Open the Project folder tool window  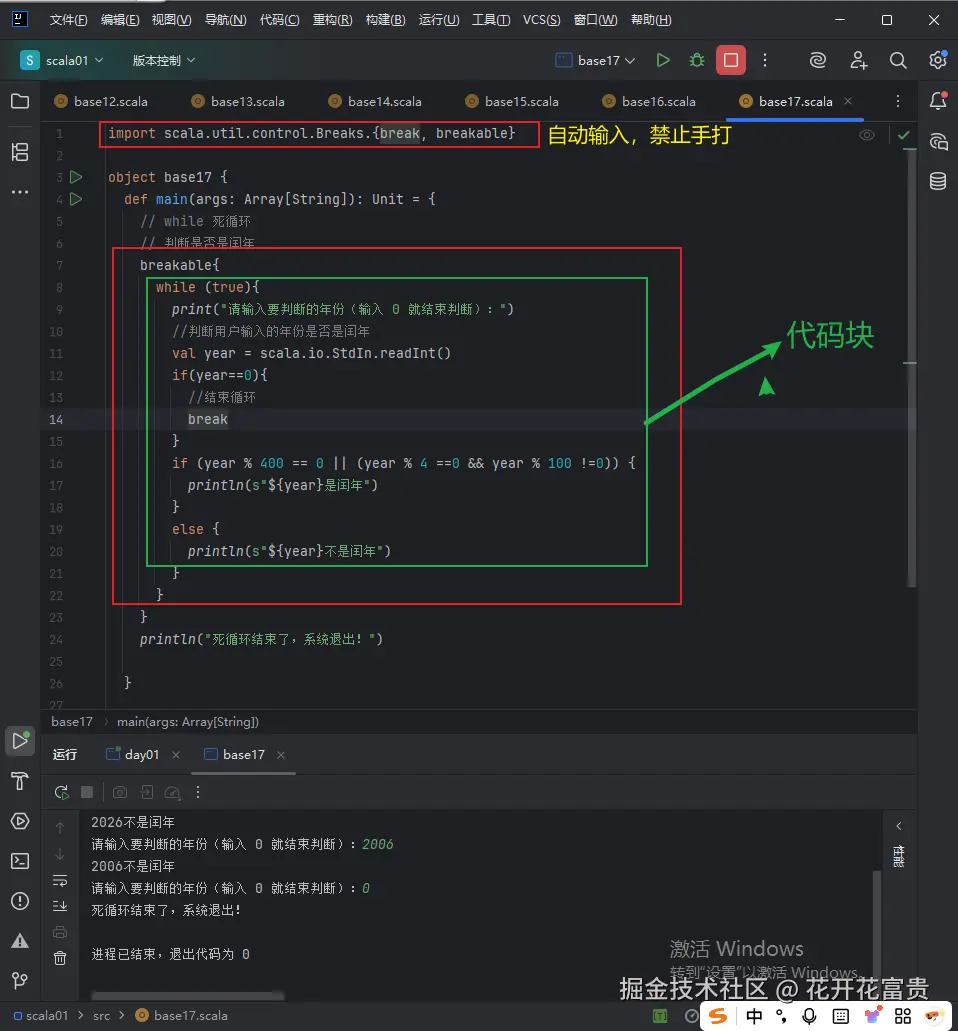pos(20,101)
